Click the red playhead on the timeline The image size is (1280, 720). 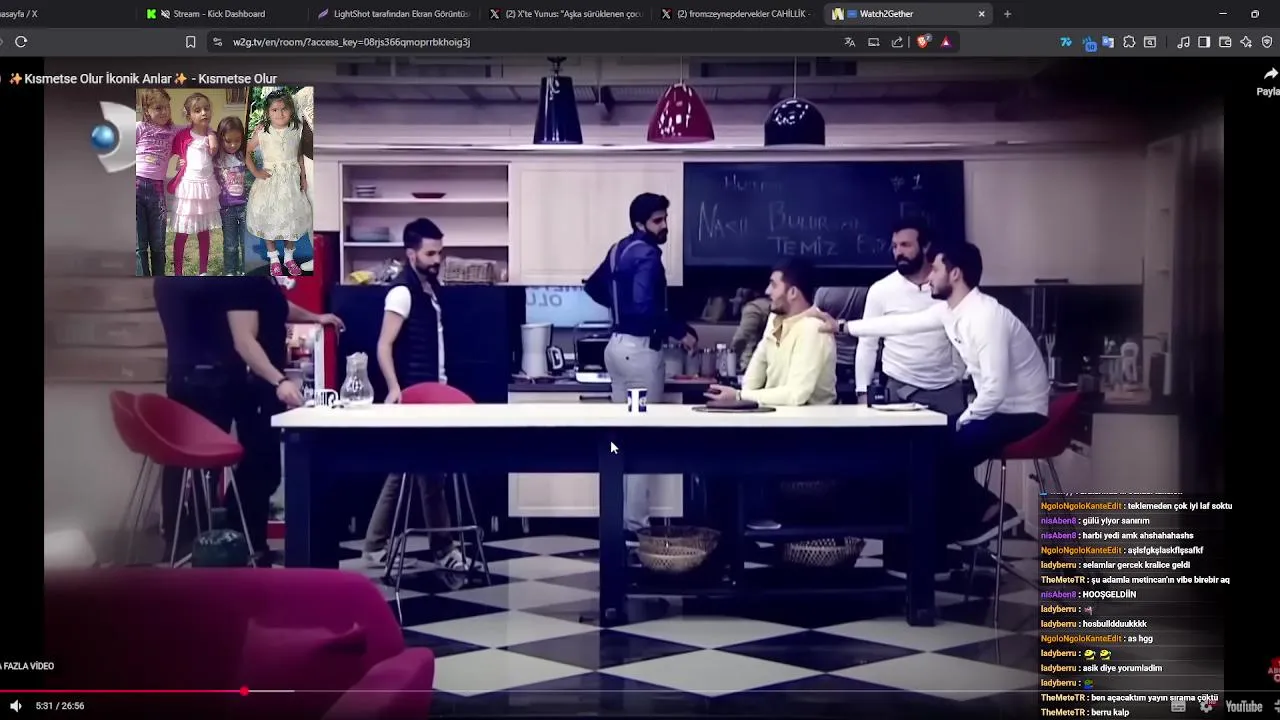coord(244,691)
